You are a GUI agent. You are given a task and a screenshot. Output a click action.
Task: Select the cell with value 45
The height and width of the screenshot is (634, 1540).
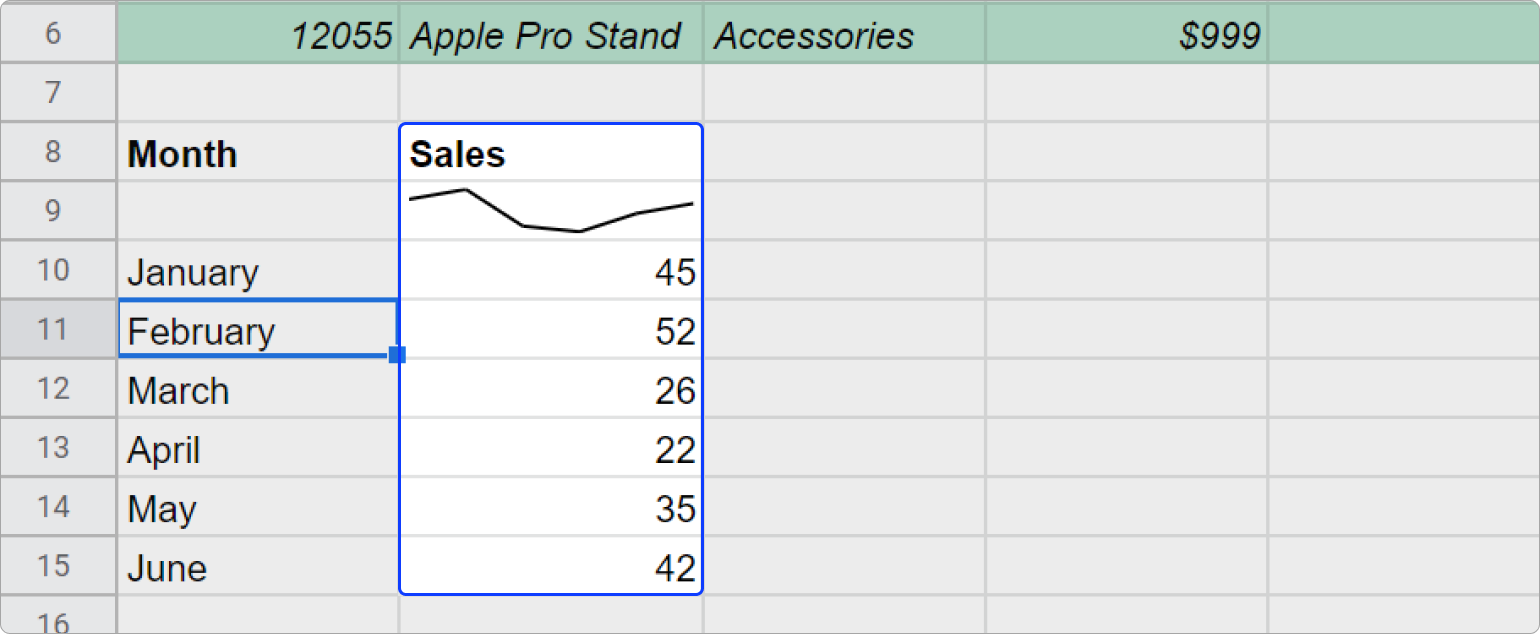[550, 272]
